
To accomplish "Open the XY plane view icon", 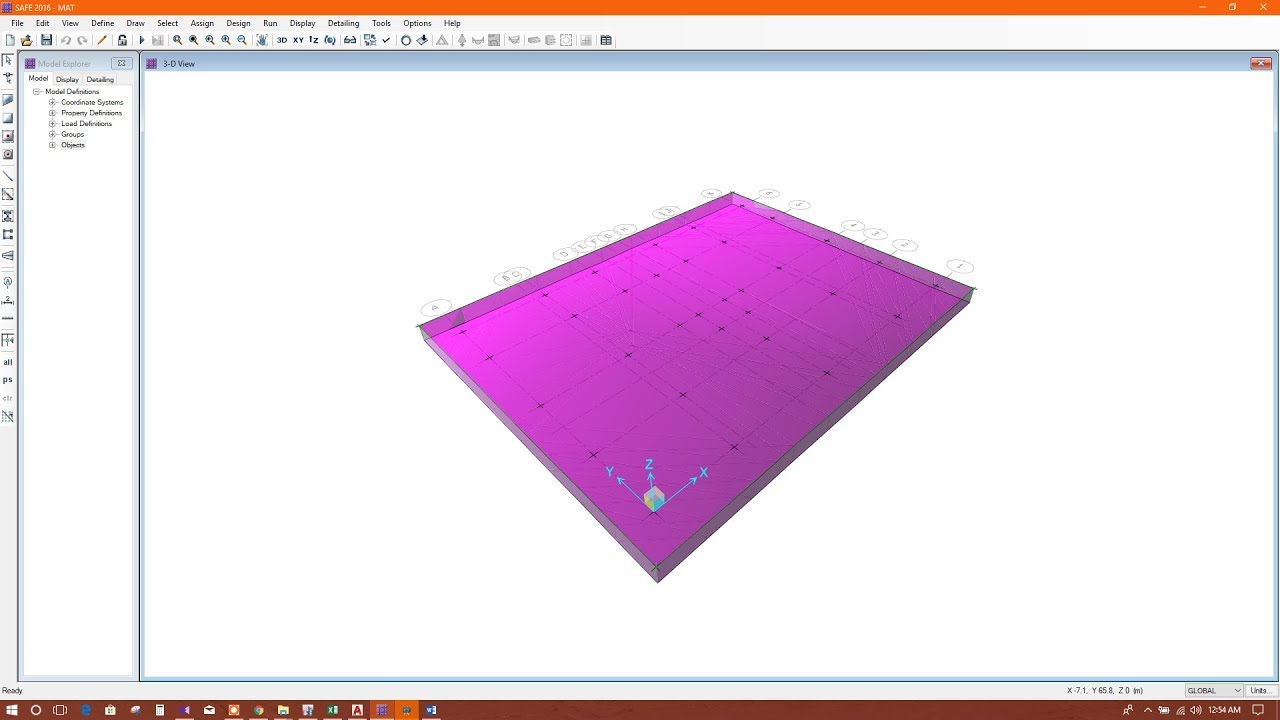I will (x=298, y=40).
